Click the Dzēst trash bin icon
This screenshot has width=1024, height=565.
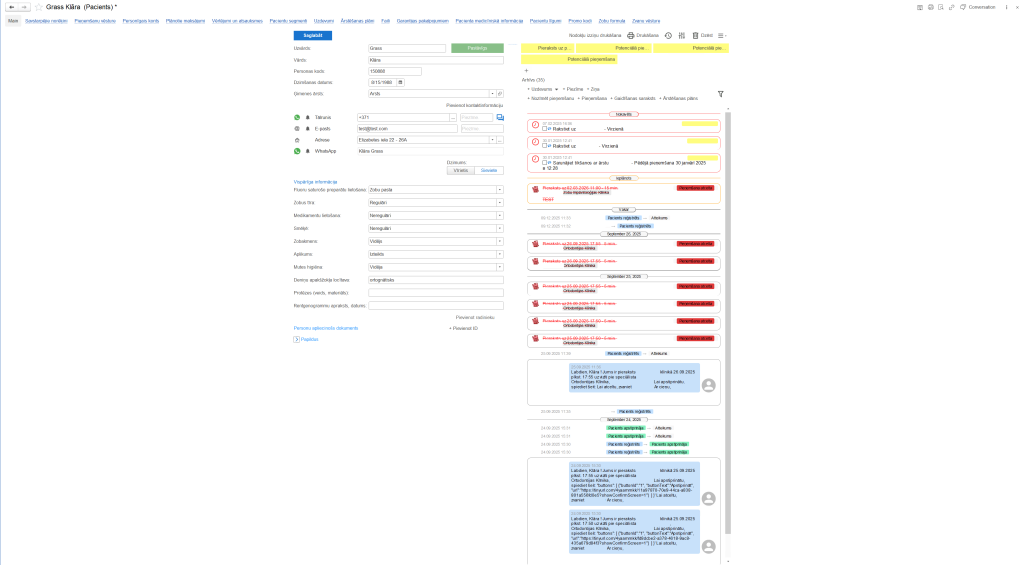(696, 35)
